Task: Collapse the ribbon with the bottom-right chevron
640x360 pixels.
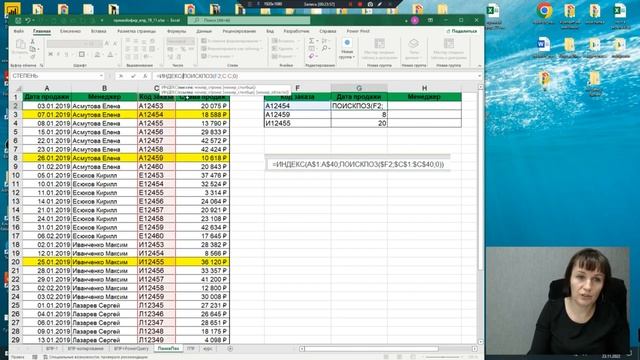Action: 480,65
